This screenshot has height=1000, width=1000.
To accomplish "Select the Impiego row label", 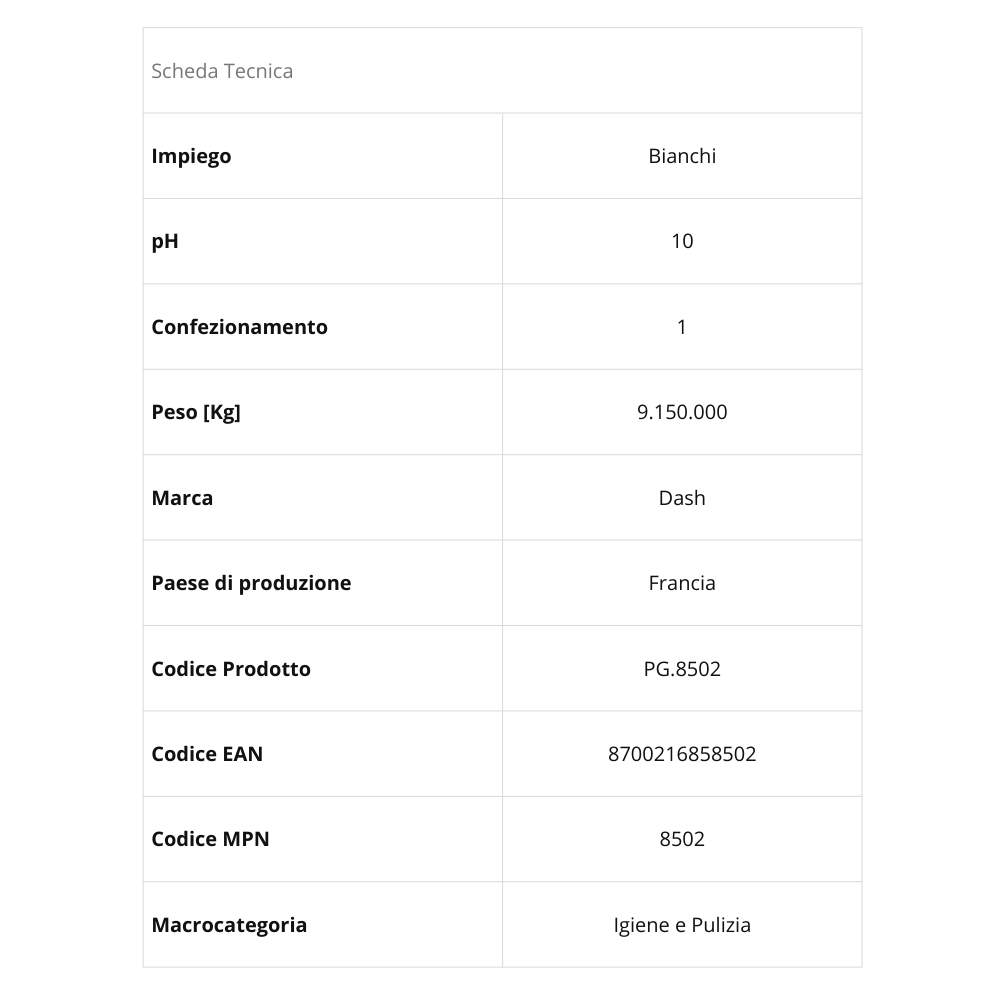I will (191, 156).
